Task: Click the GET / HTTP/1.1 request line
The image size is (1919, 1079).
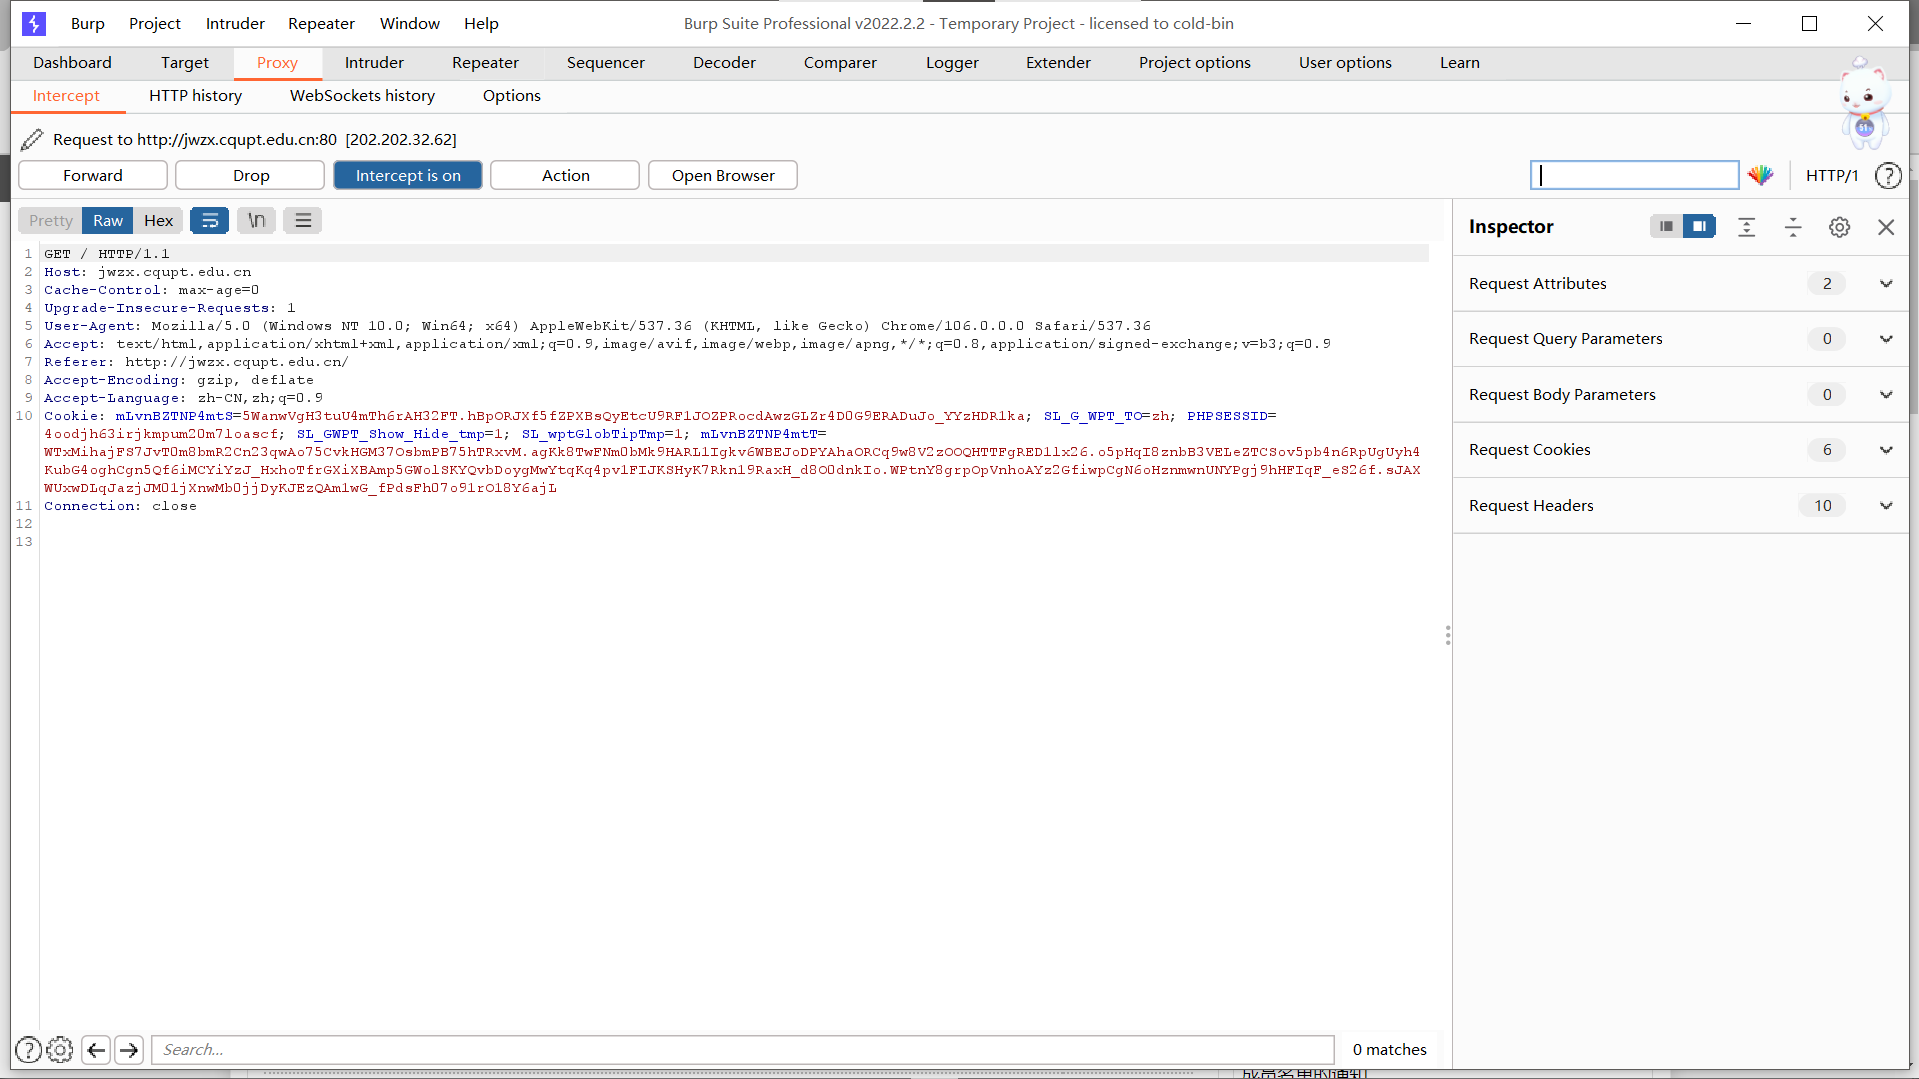Action: click(107, 254)
